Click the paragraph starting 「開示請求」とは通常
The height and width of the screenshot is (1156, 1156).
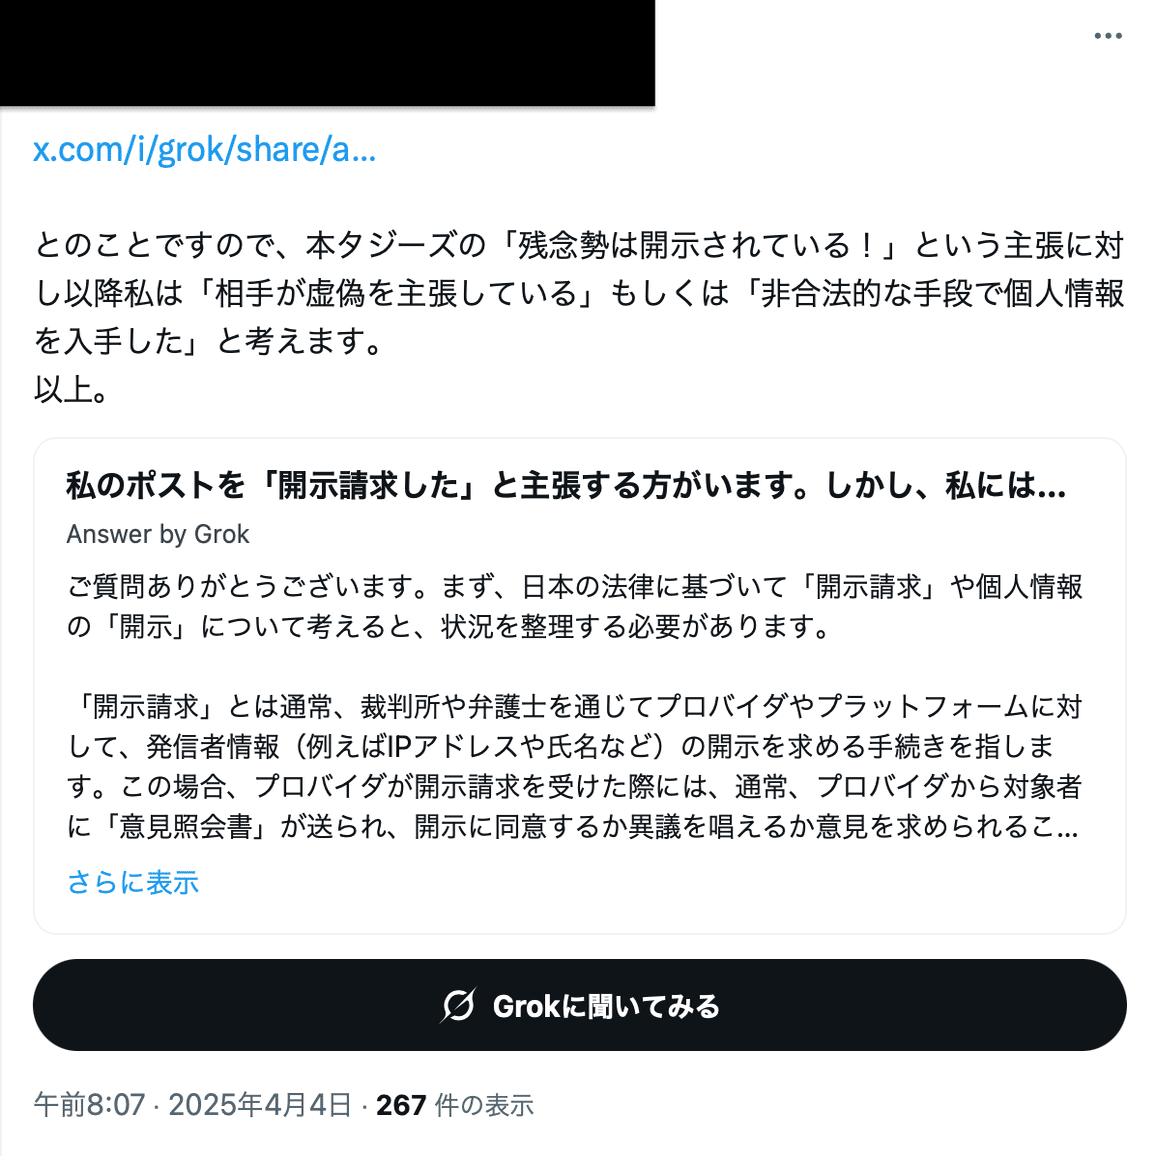(574, 767)
